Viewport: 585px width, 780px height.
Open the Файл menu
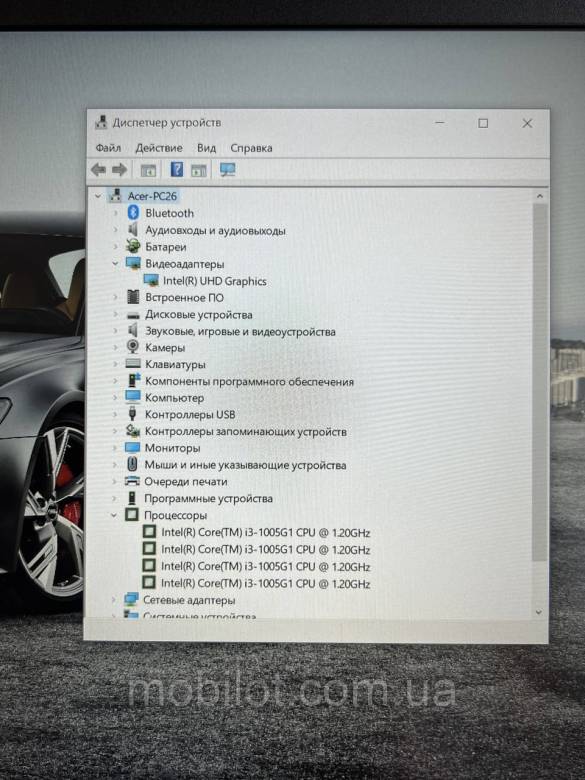click(108, 148)
